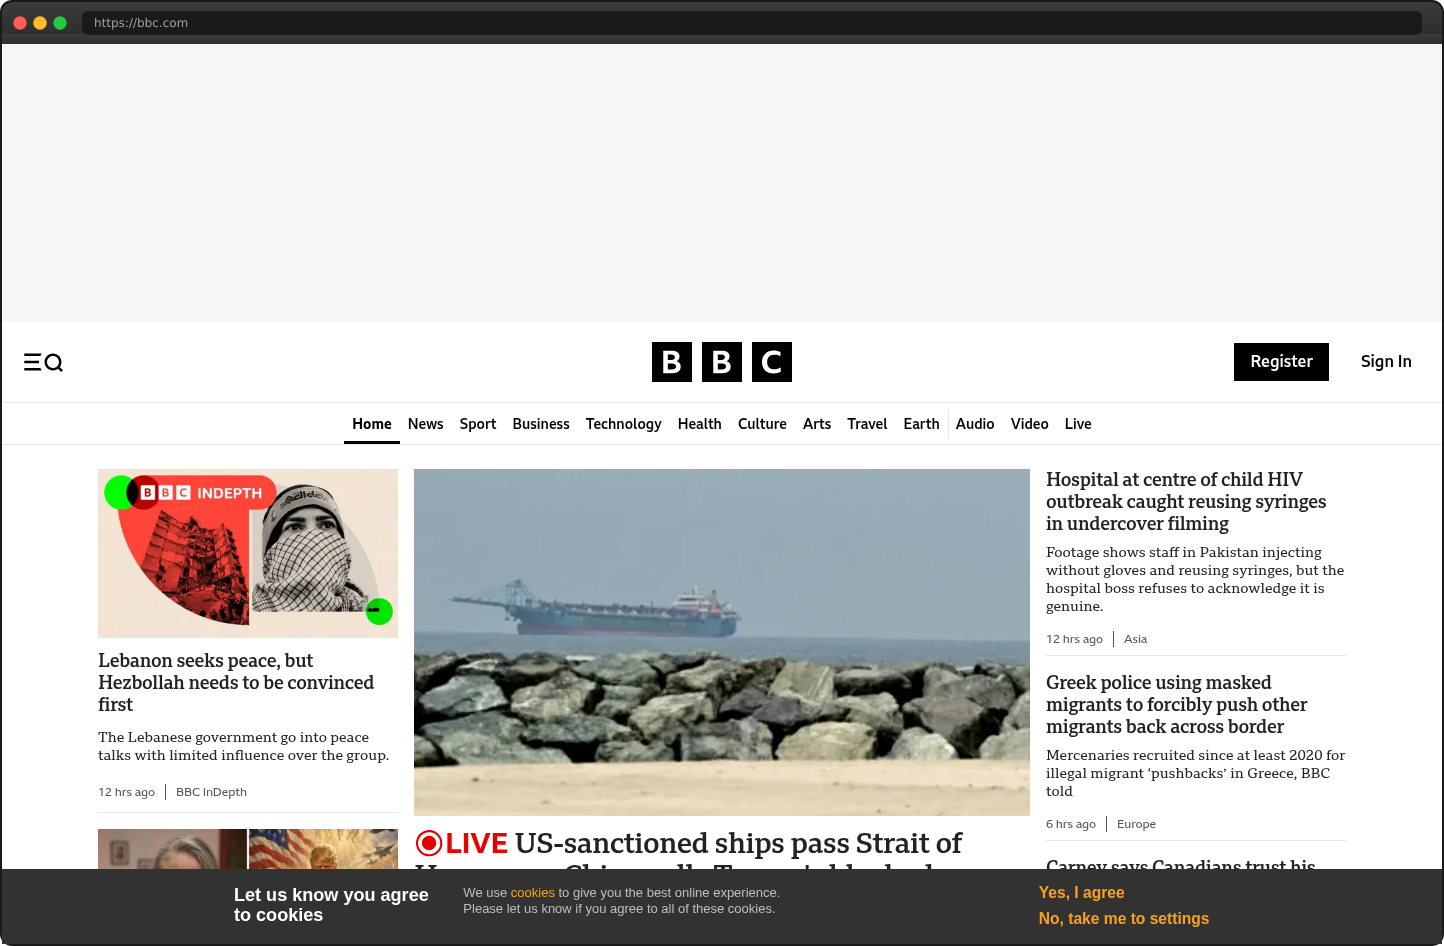Open the cookies policy link
The width and height of the screenshot is (1444, 946).
tap(532, 892)
